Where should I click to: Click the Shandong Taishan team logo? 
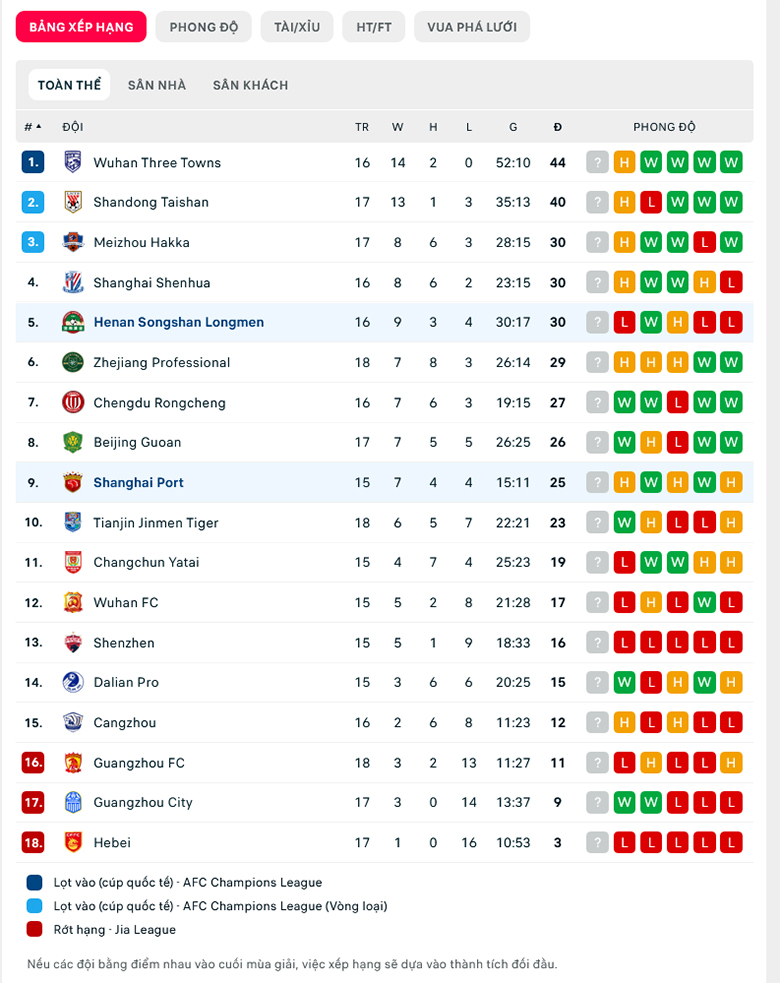coord(73,202)
